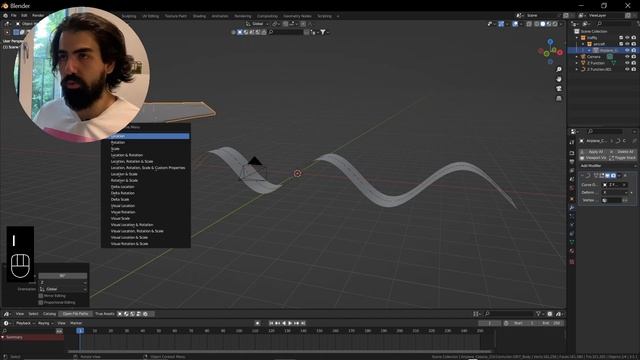Click the Apply All button
Viewport: 640px width, 360px height.
(593, 152)
